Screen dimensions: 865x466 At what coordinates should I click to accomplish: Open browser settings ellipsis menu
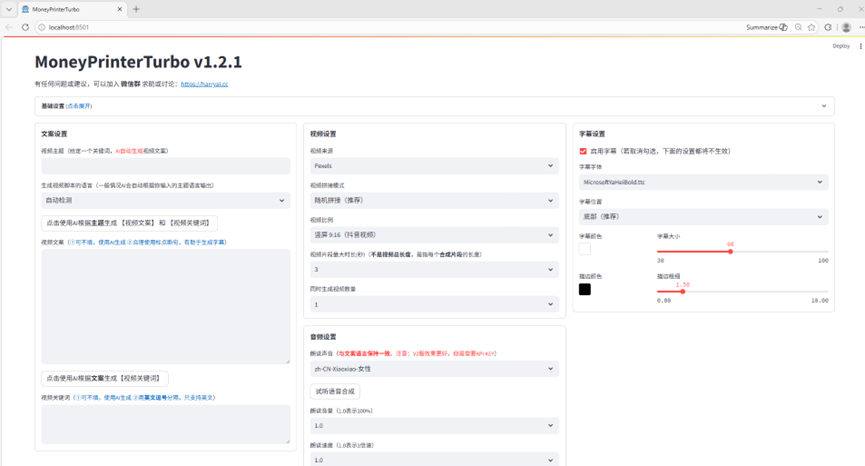coord(861,27)
